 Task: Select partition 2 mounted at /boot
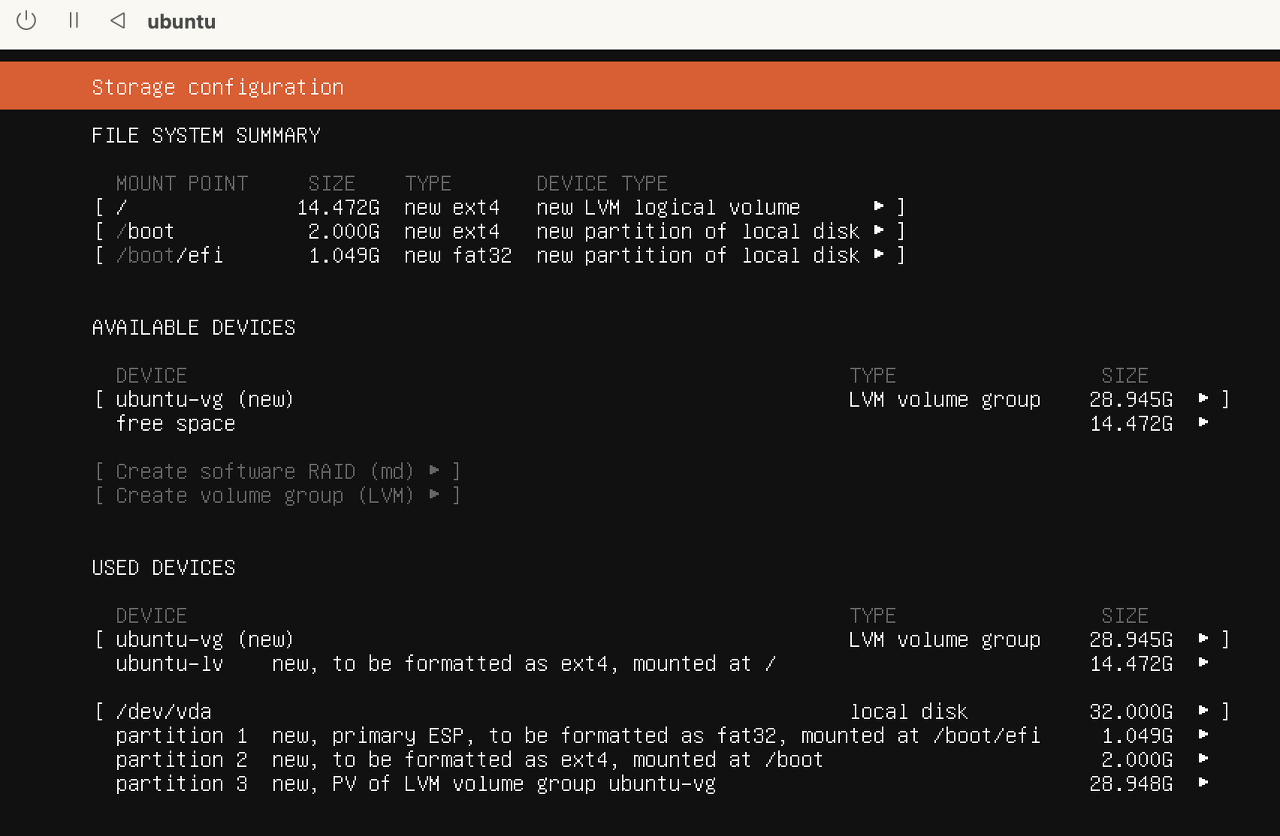(662, 760)
